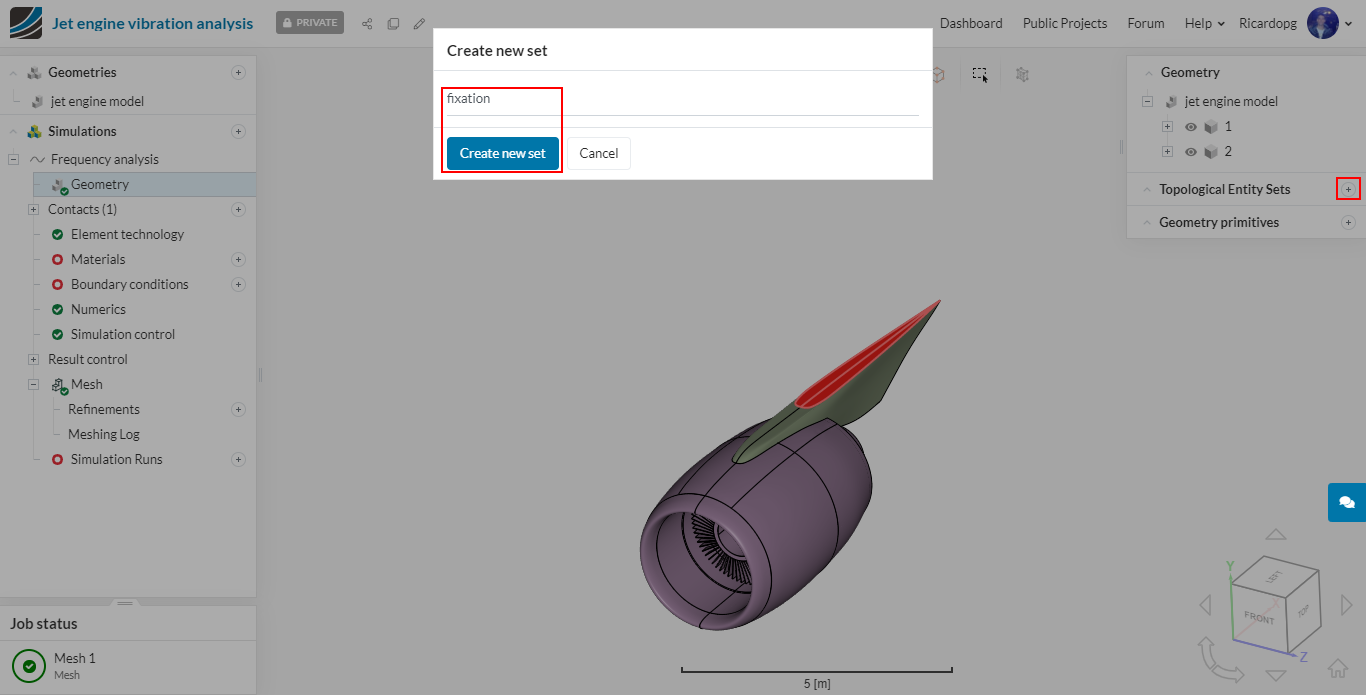Select the Mesh item

[x=87, y=384]
